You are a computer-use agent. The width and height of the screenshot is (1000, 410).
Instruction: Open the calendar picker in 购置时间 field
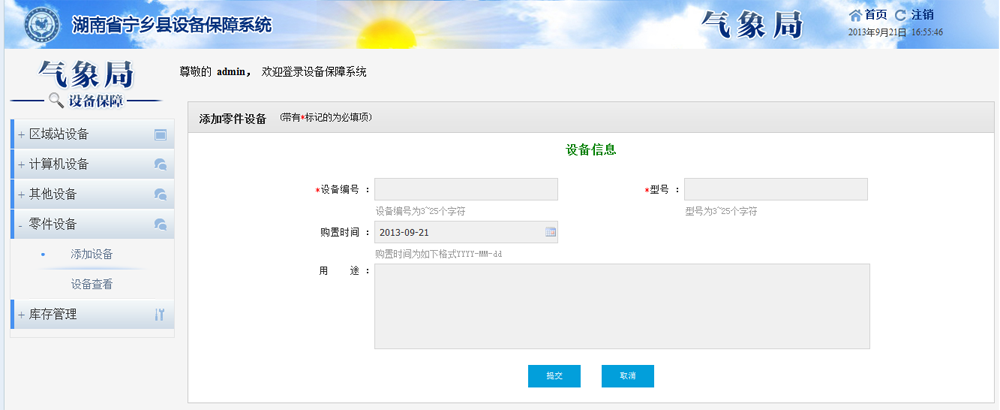point(550,232)
